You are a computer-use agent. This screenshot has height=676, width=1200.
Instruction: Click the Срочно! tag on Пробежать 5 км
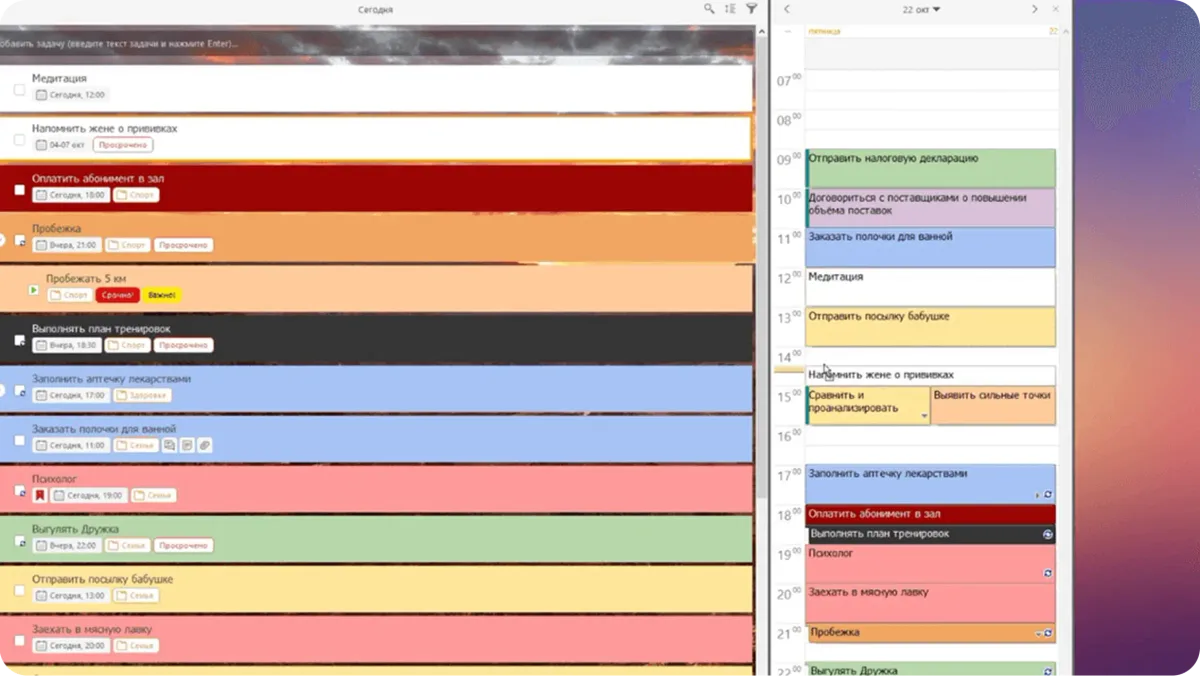tap(118, 295)
